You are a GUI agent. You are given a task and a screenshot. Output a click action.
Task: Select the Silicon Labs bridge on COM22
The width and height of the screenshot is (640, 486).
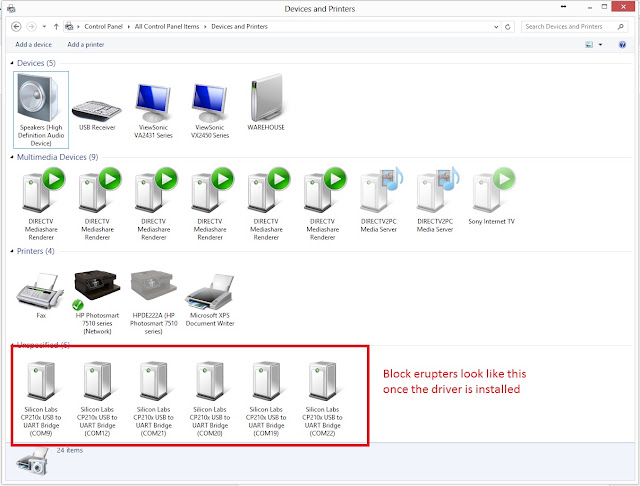point(322,399)
